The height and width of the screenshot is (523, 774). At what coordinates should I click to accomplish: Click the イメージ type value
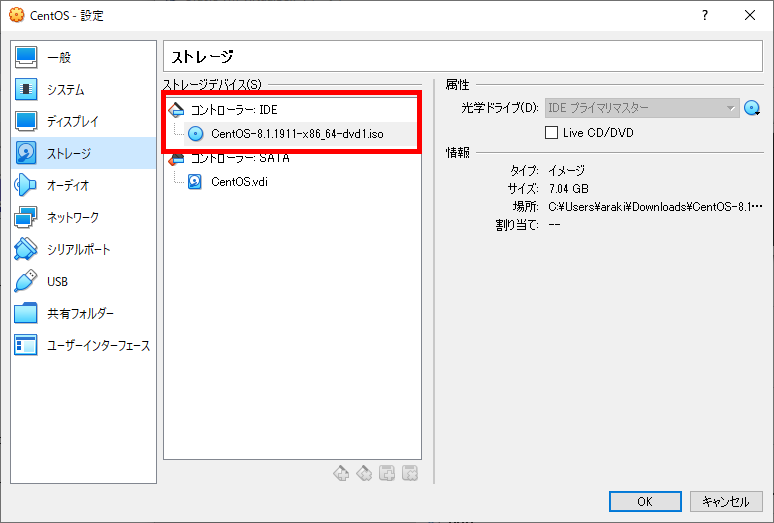(x=567, y=171)
